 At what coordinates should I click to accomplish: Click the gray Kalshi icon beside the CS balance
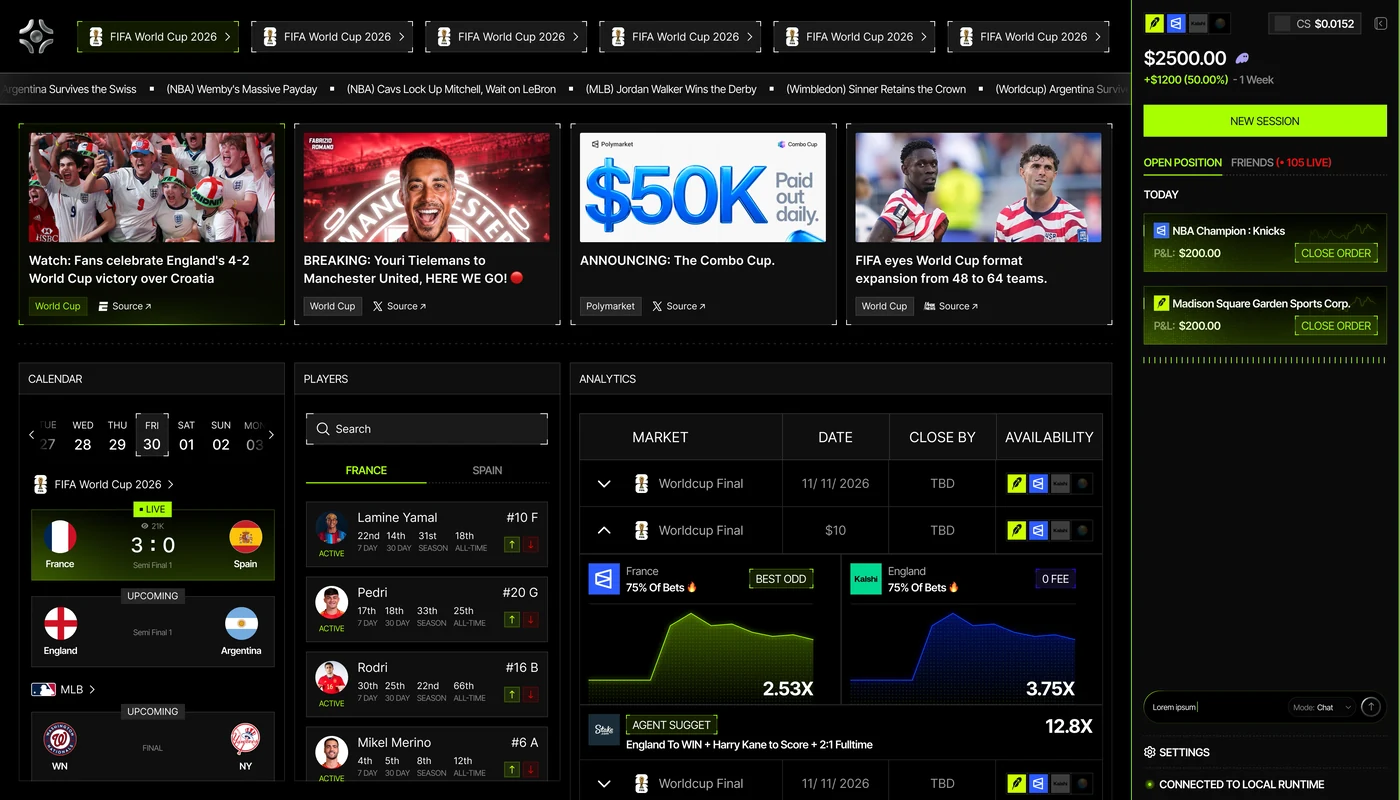click(x=1198, y=23)
